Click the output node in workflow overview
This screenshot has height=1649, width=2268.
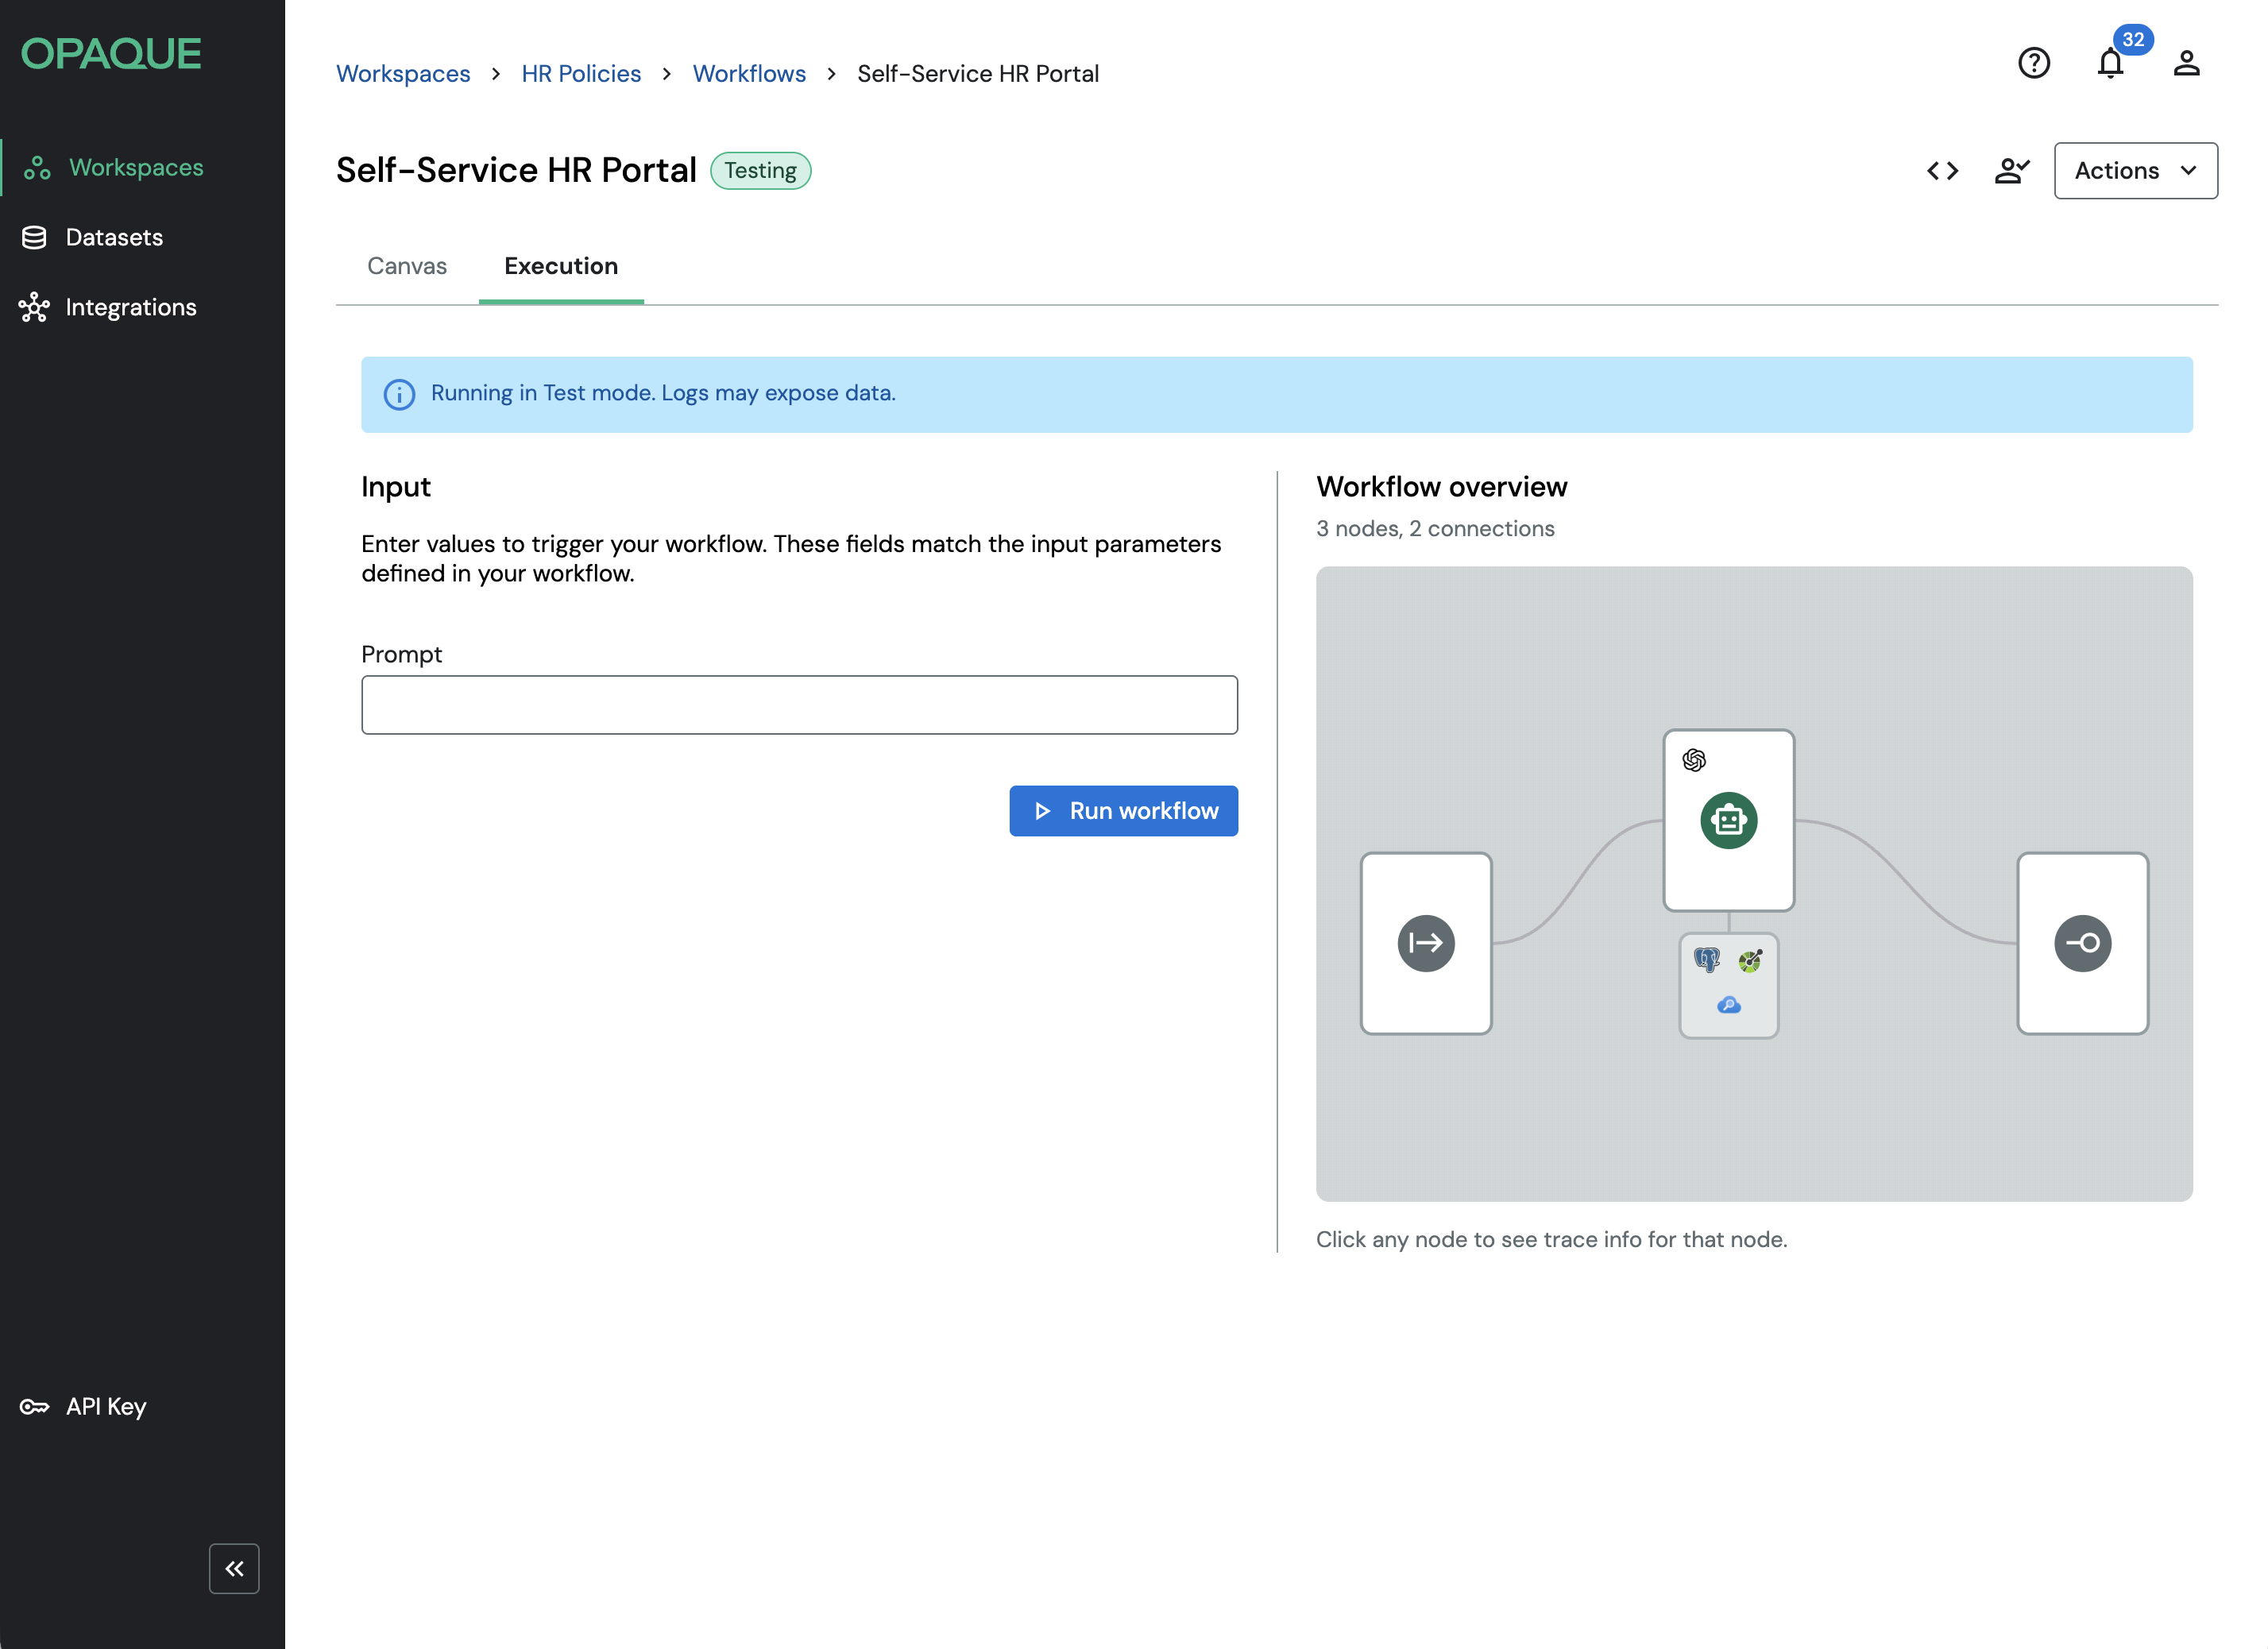coord(2082,943)
